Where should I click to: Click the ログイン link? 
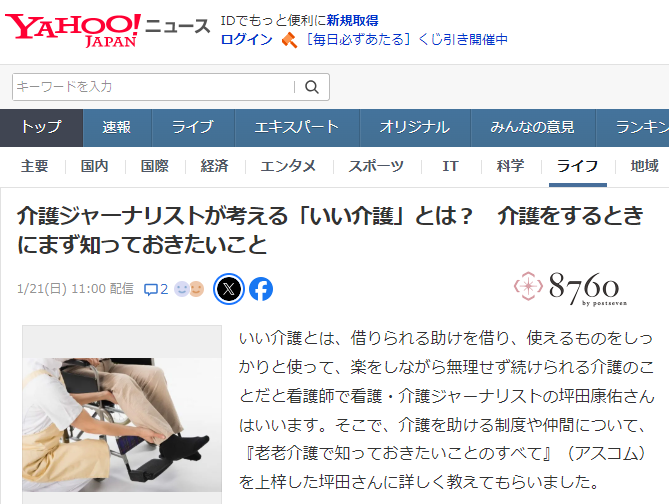[x=247, y=40]
